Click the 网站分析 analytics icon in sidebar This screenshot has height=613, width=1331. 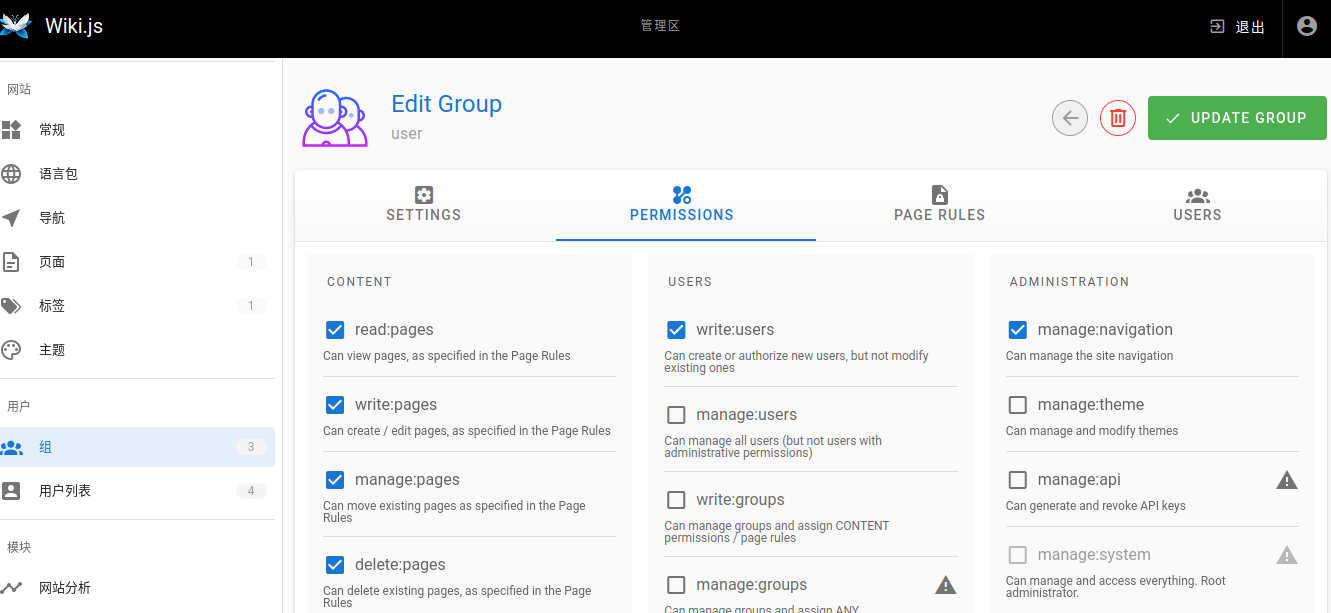(x=12, y=588)
